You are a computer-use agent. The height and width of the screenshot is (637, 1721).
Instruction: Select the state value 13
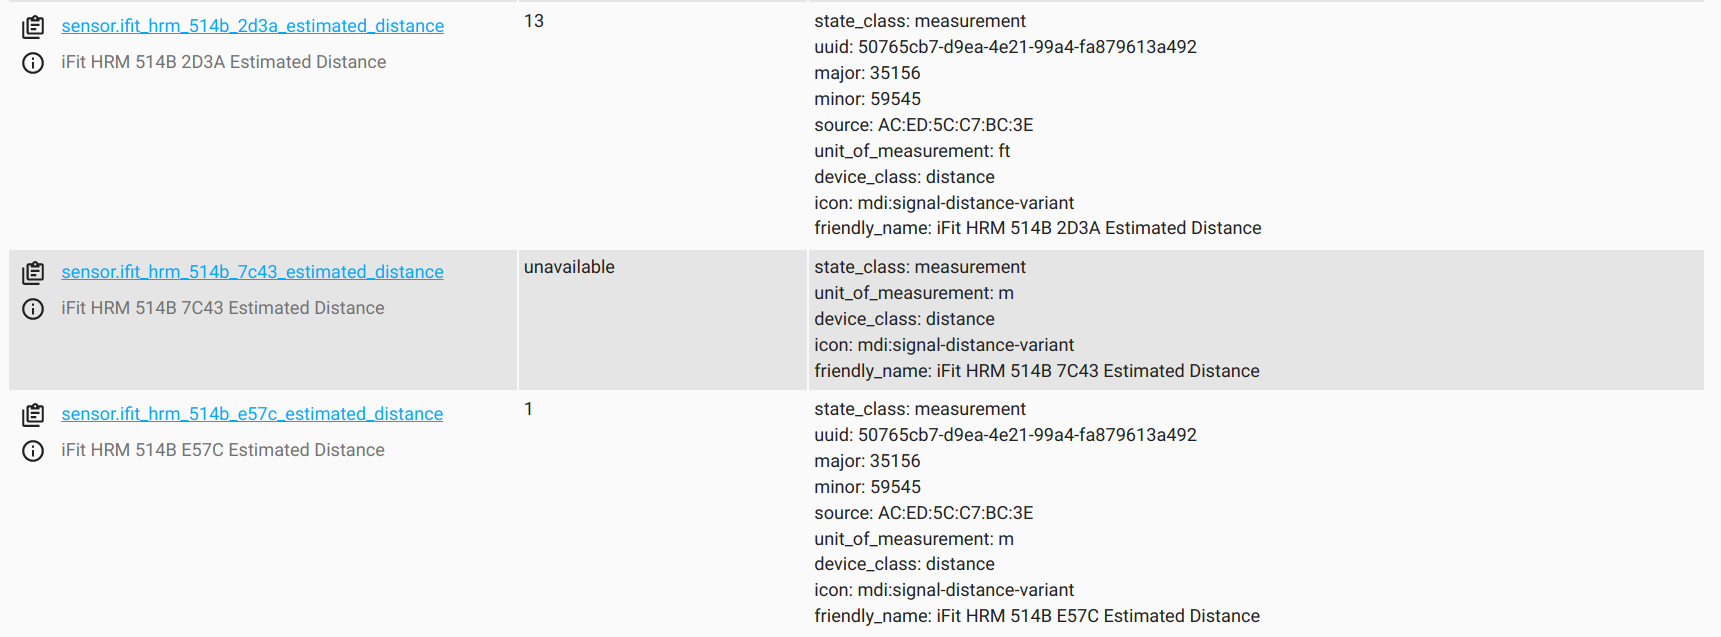(533, 20)
